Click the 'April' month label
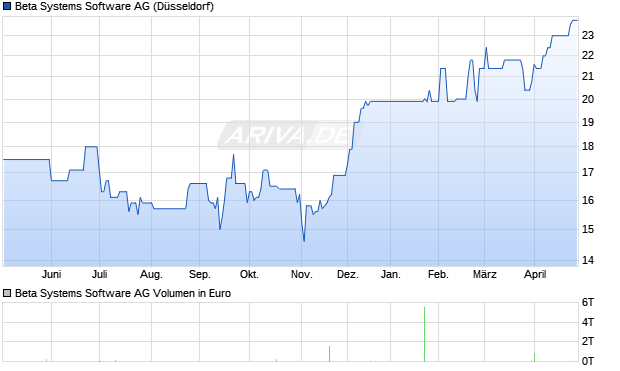The height and width of the screenshot is (371, 620). pos(535,274)
